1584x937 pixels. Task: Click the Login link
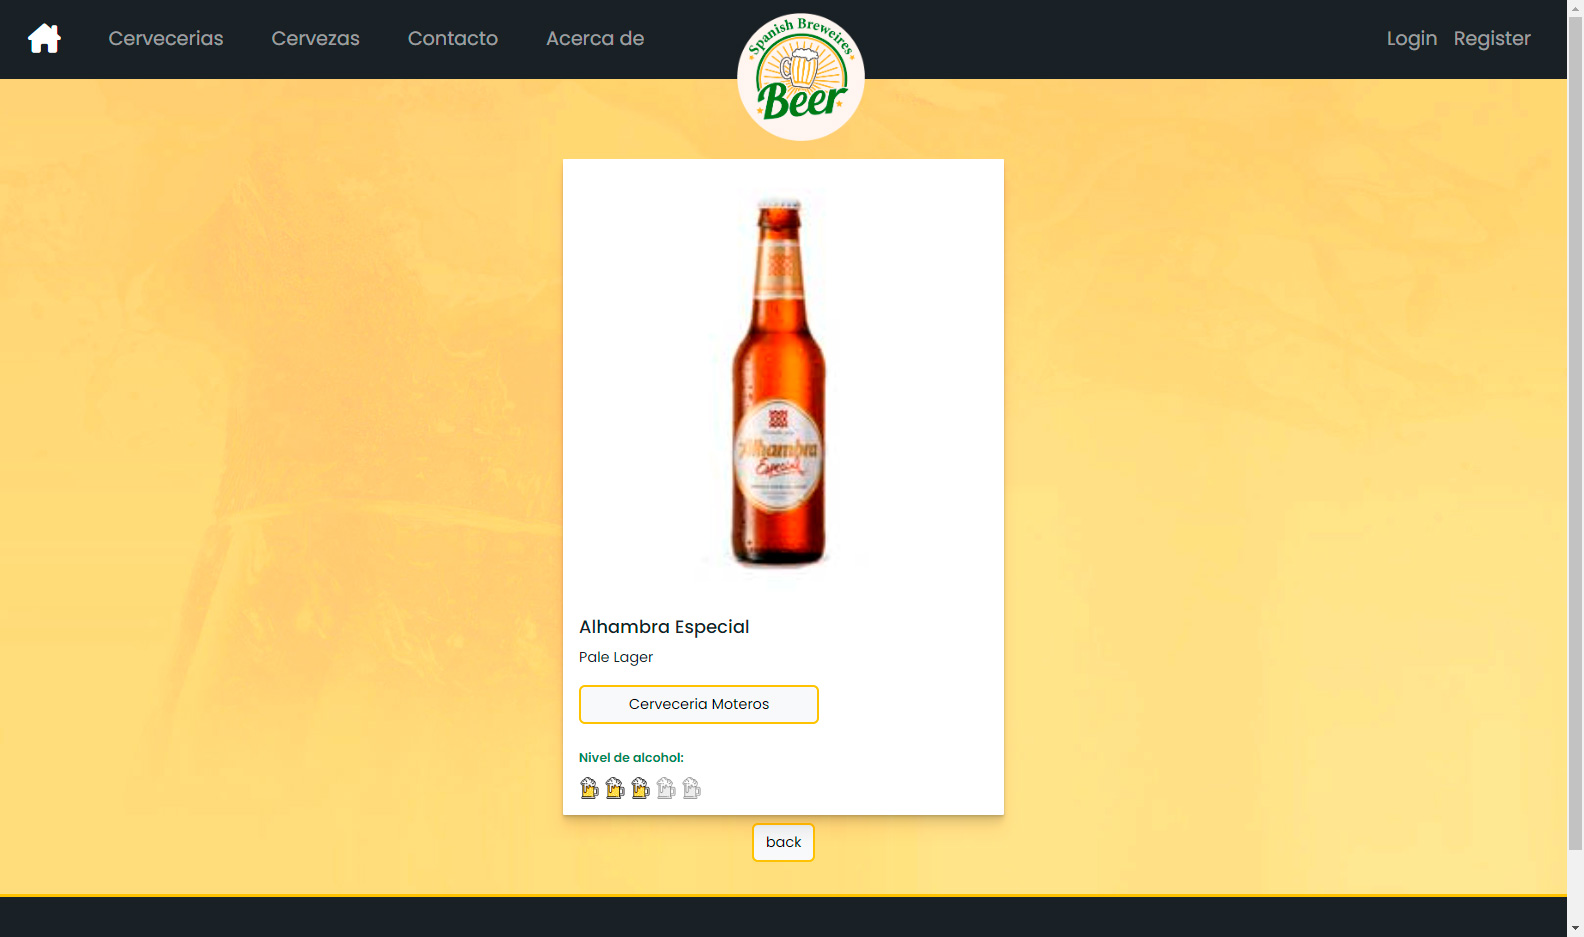coord(1411,38)
